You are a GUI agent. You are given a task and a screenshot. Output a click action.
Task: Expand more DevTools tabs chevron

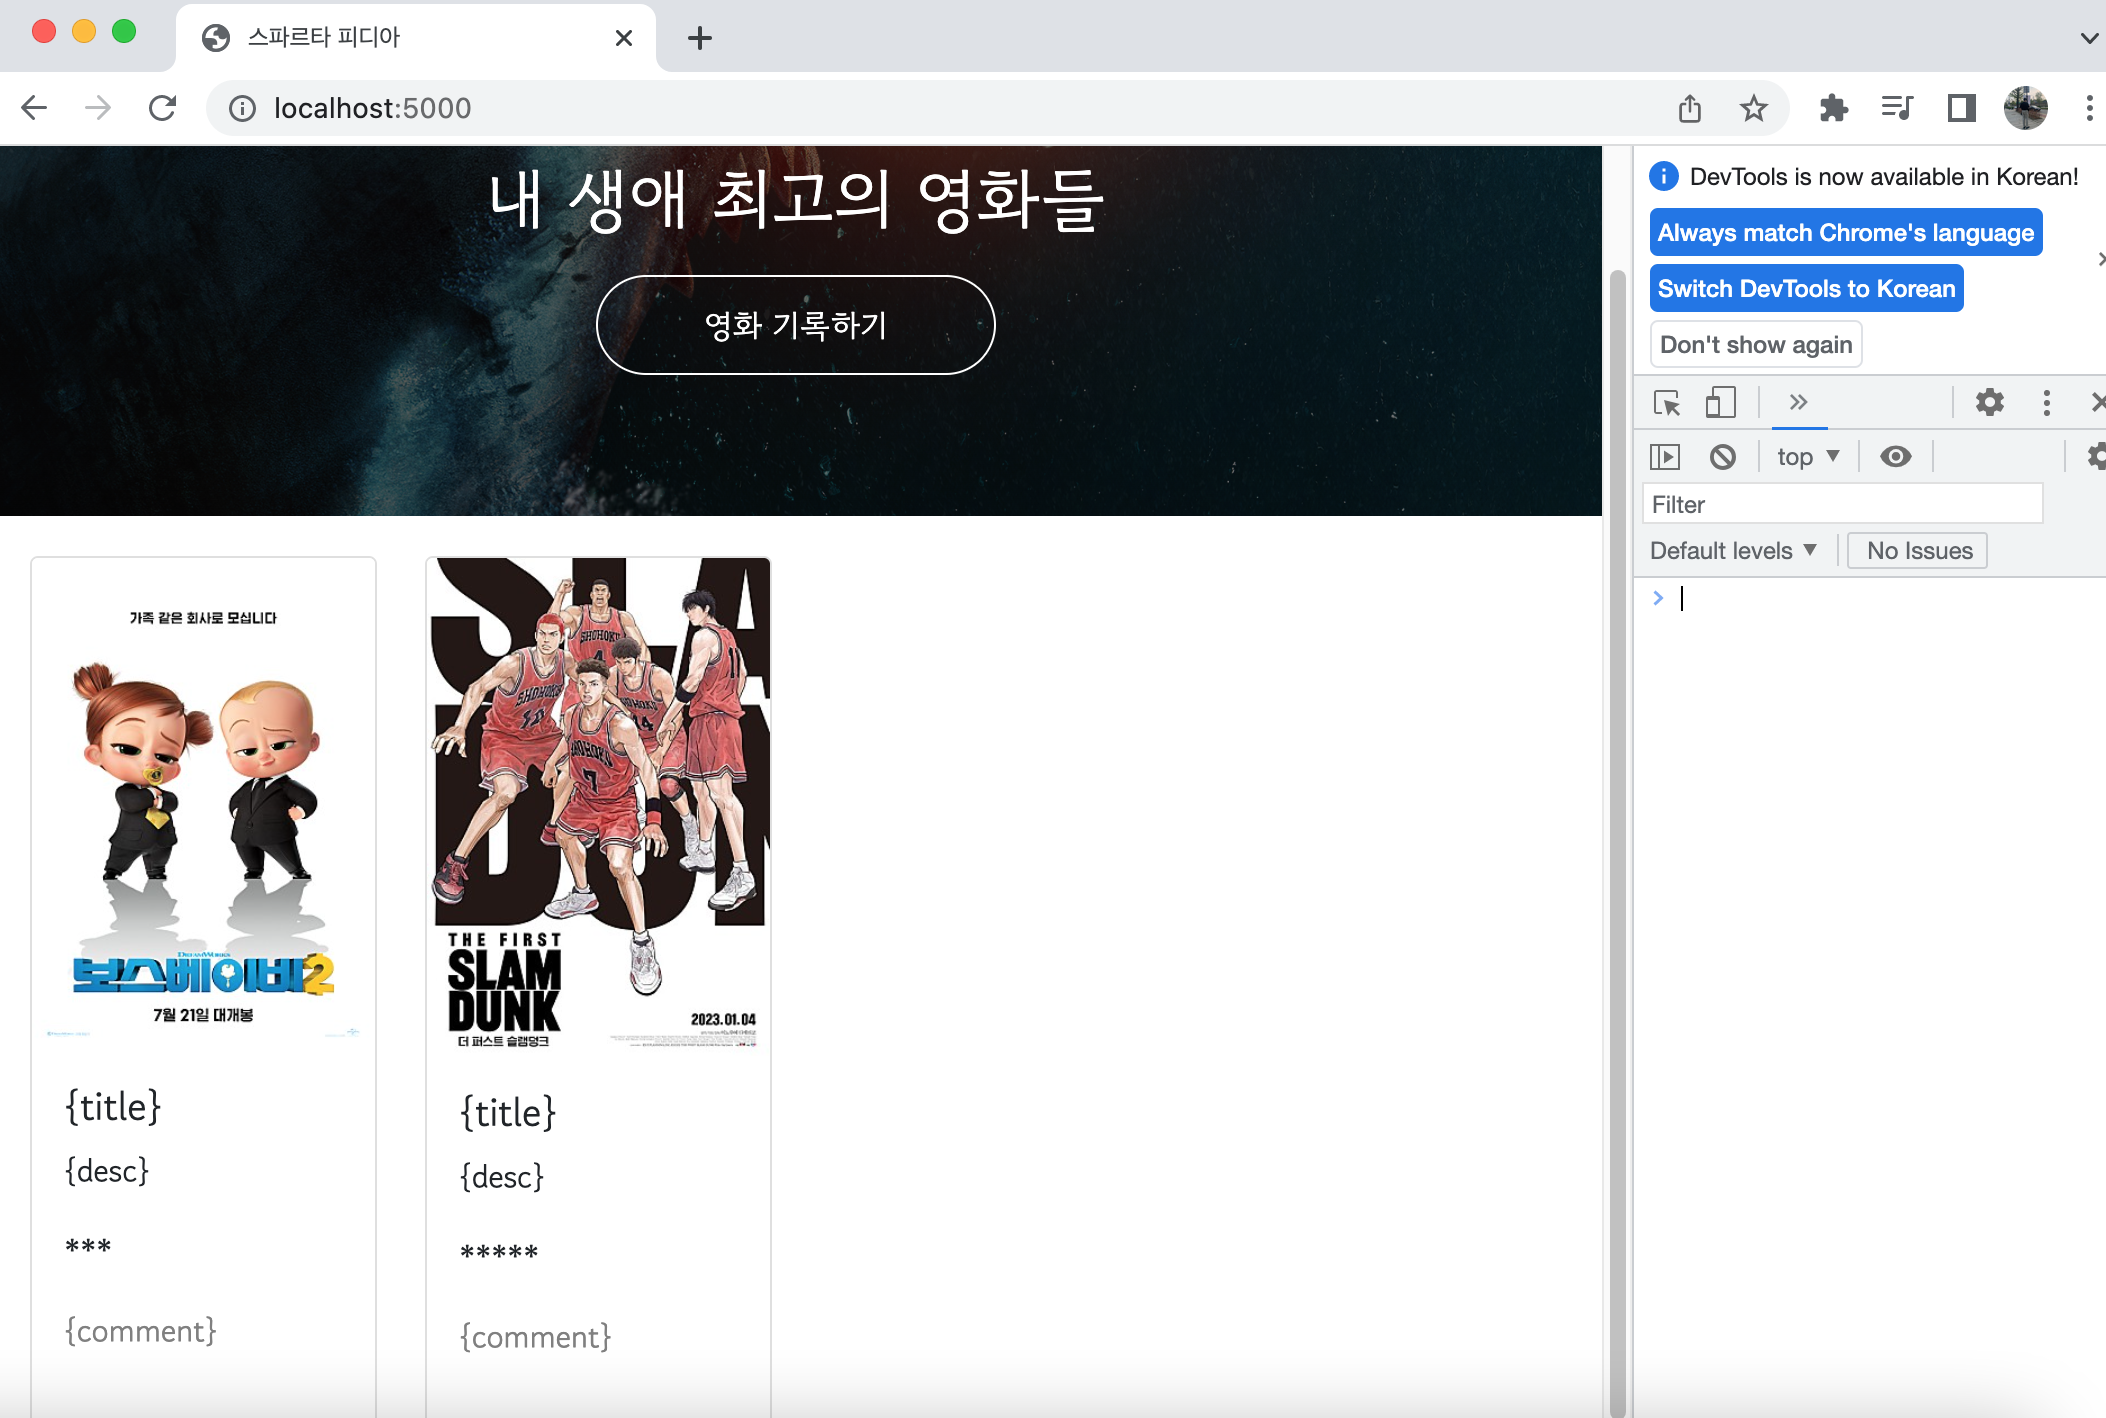tap(1798, 402)
